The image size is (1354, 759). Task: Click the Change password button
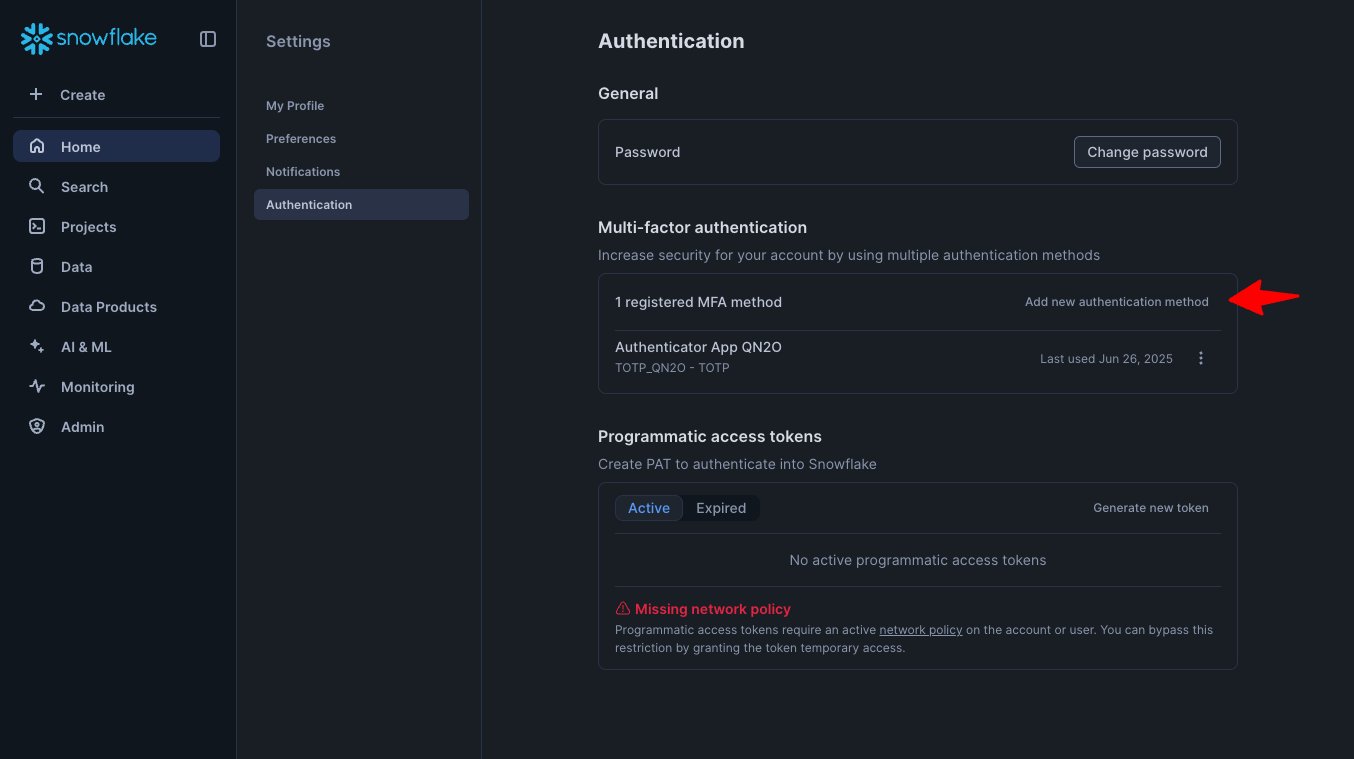[x=1147, y=152]
